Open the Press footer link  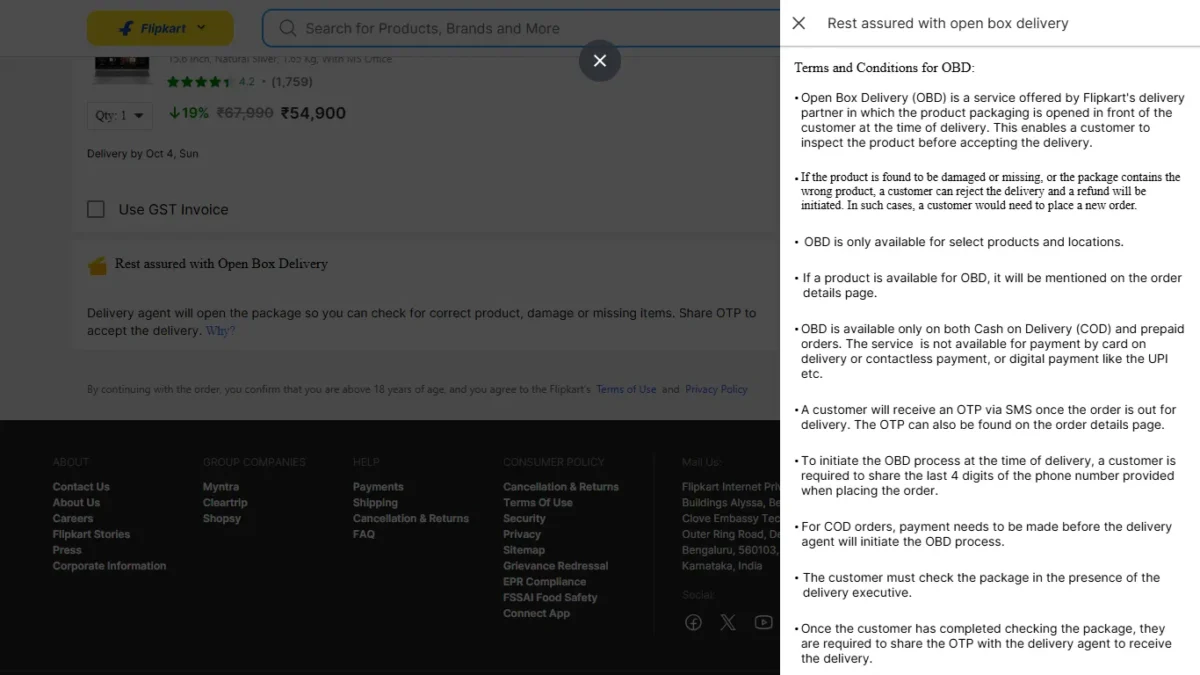point(67,550)
